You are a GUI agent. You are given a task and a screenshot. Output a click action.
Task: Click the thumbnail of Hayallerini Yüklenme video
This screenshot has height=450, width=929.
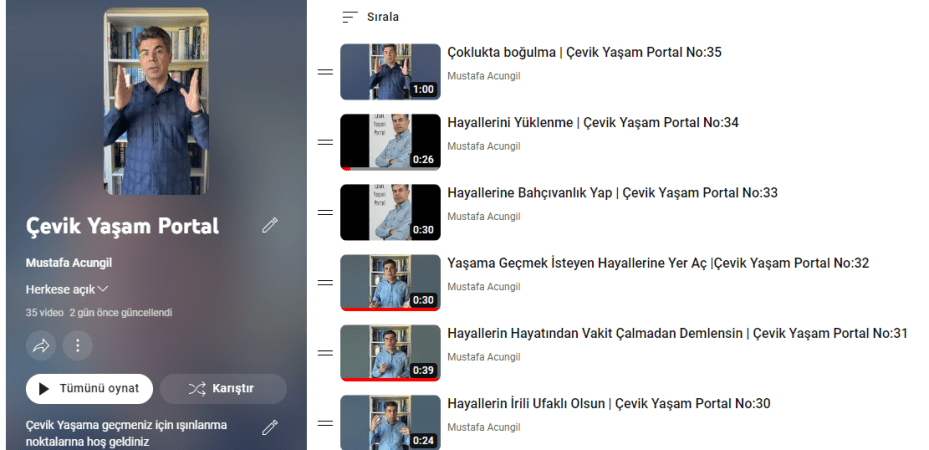pos(390,142)
